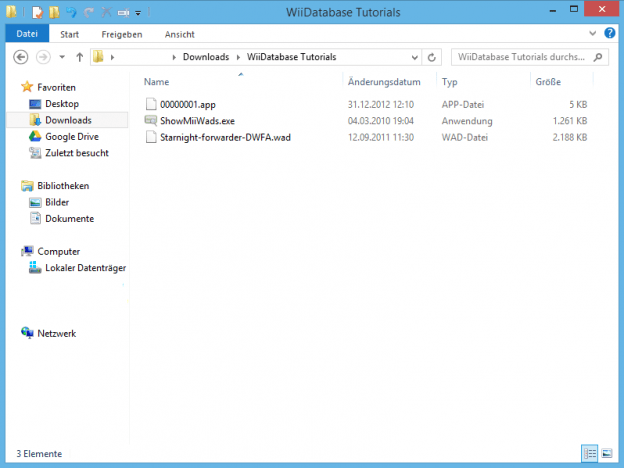624x468 pixels.
Task: Sort files by the Größe column
Action: (x=548, y=82)
